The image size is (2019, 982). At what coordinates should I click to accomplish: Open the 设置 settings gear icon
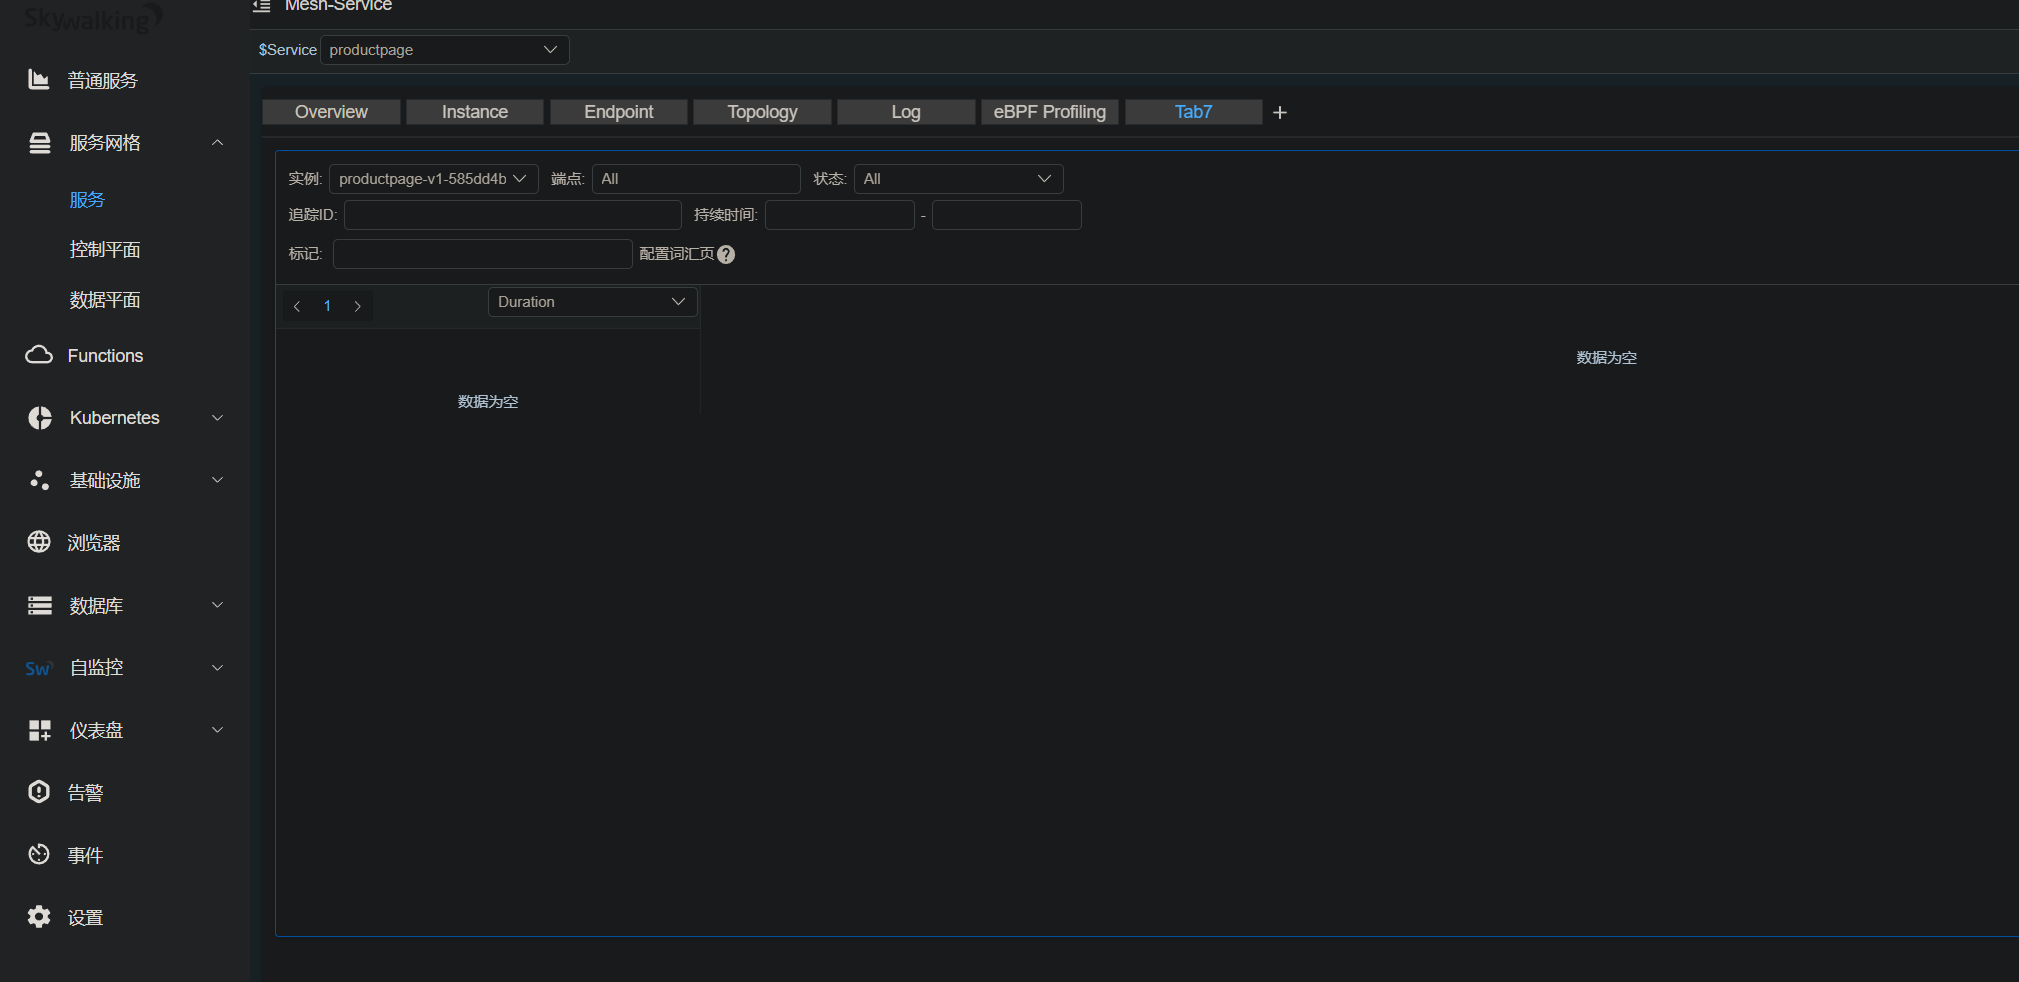pos(39,917)
